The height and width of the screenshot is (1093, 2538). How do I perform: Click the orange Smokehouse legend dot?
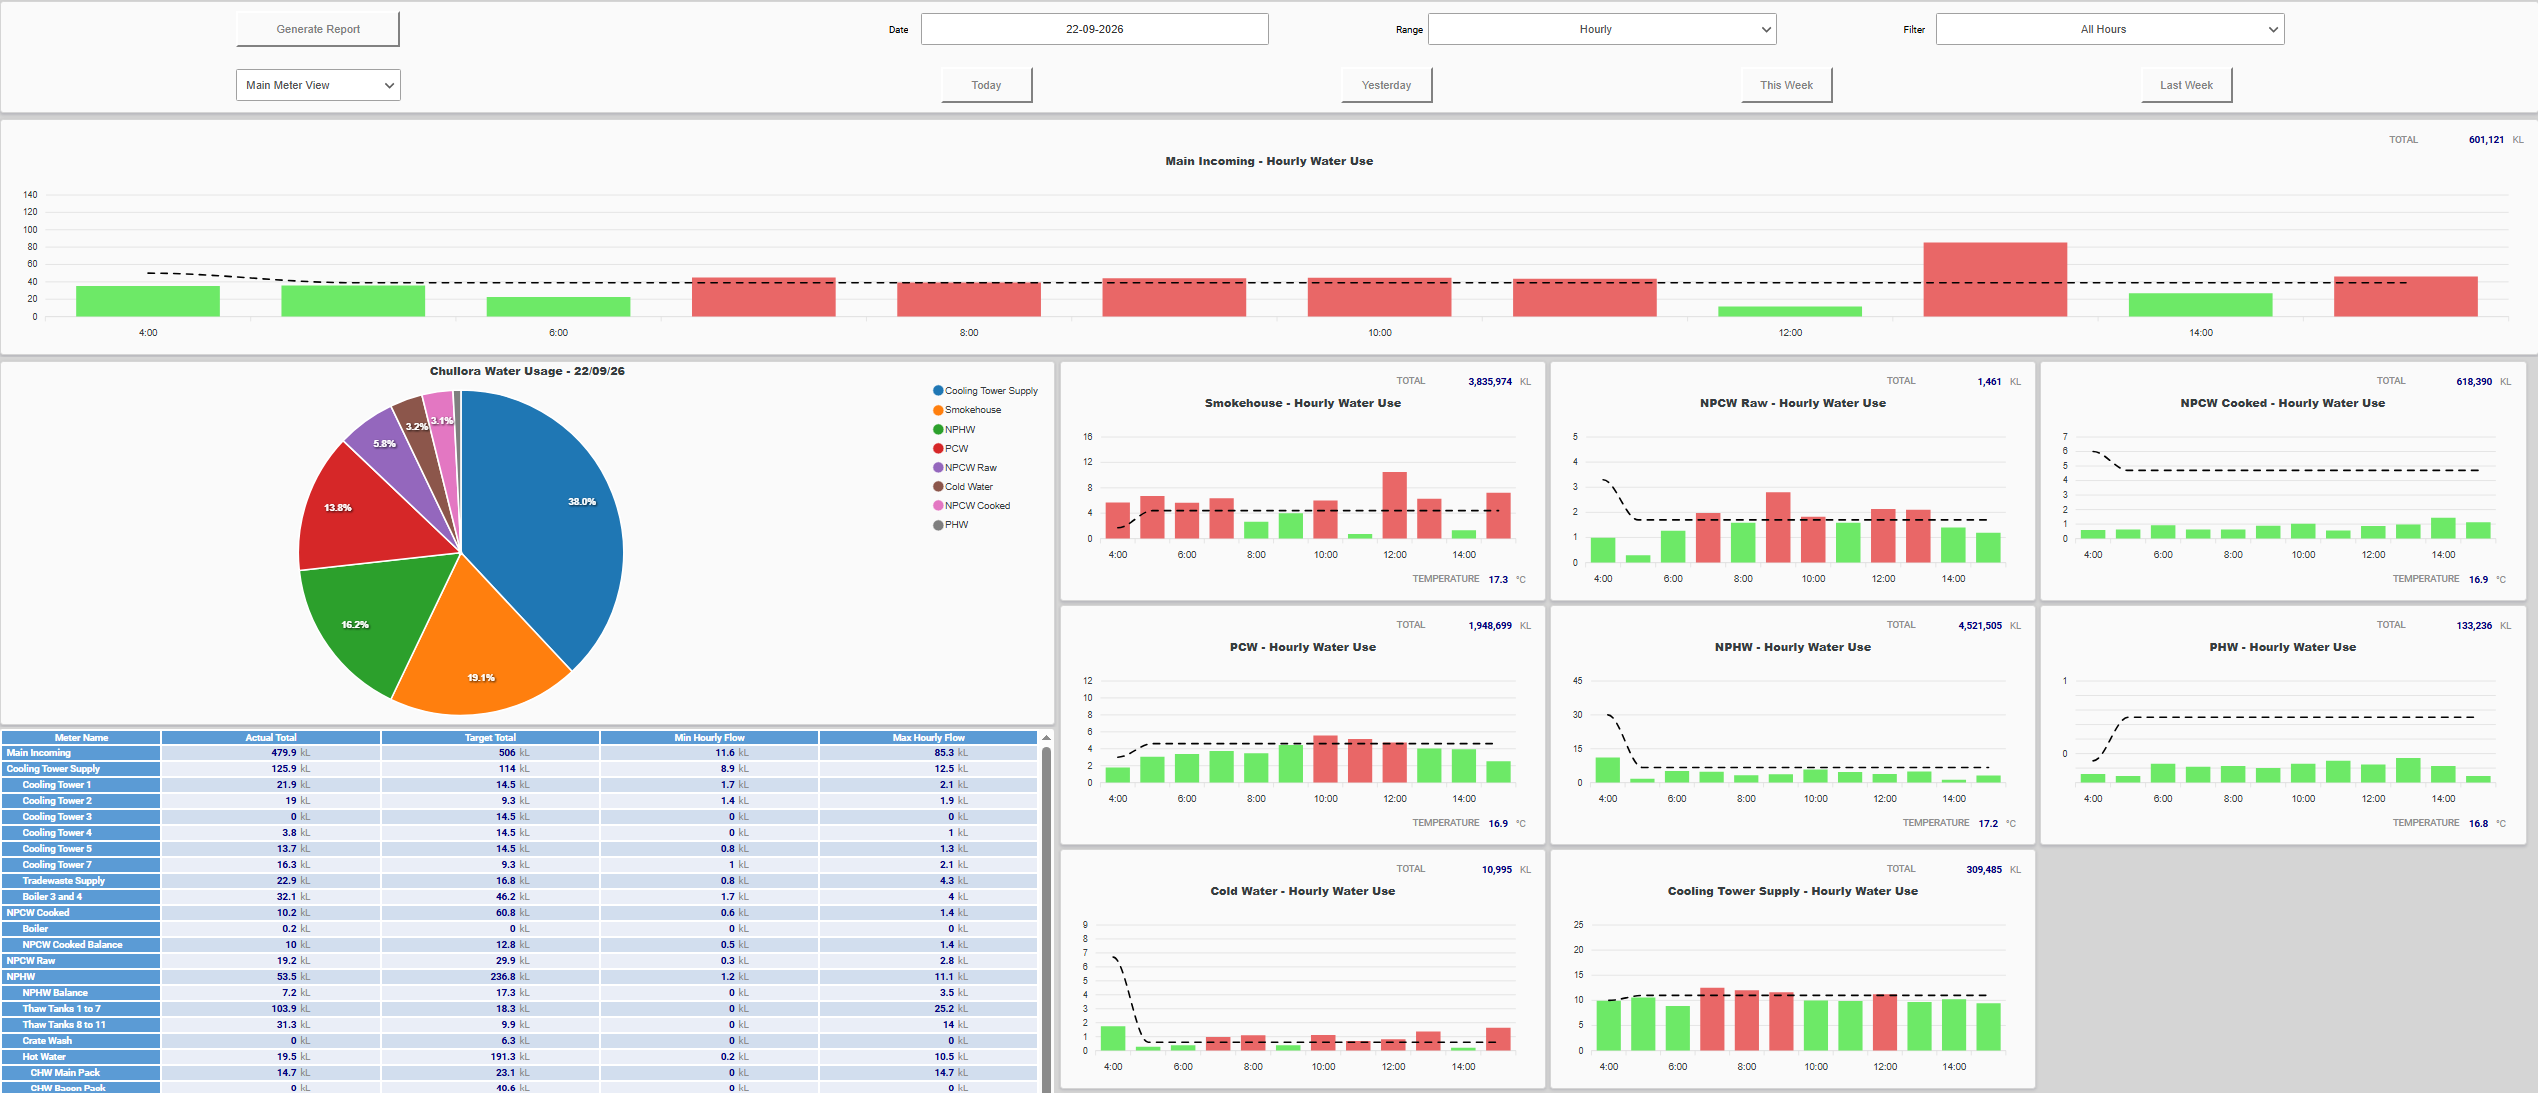click(x=938, y=410)
